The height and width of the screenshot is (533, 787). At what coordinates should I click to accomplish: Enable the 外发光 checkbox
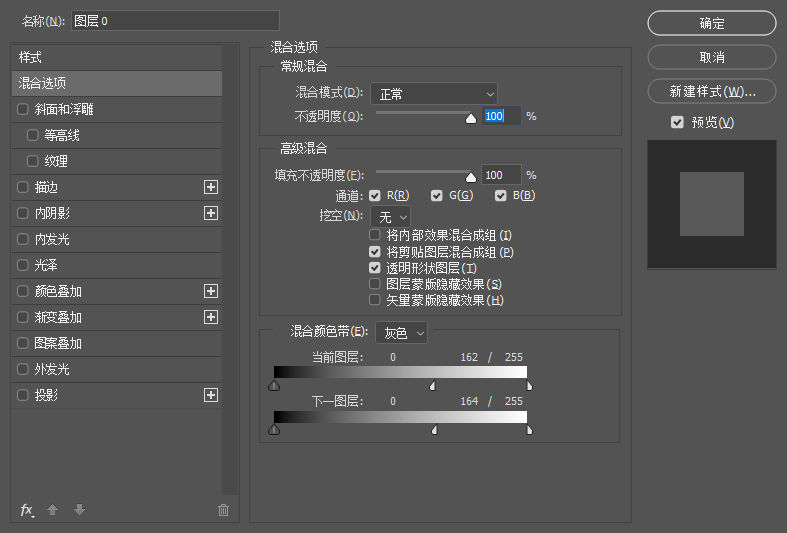tap(23, 369)
